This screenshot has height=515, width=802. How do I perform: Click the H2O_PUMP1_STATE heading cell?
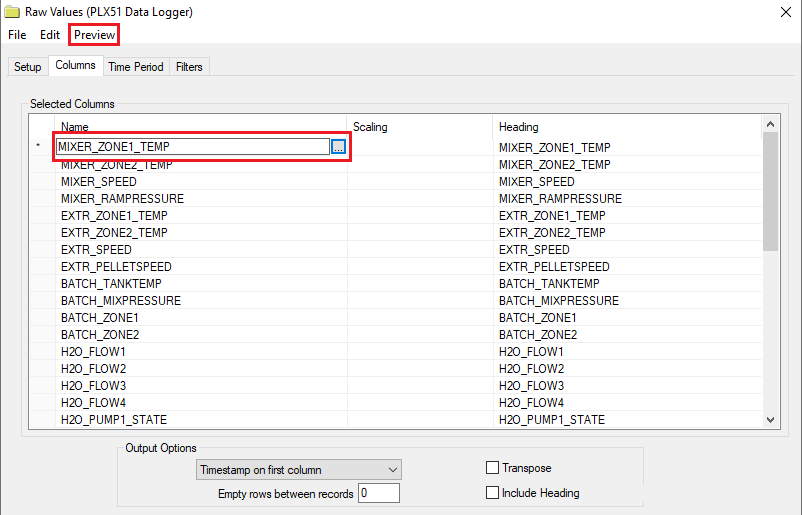[x=628, y=419]
